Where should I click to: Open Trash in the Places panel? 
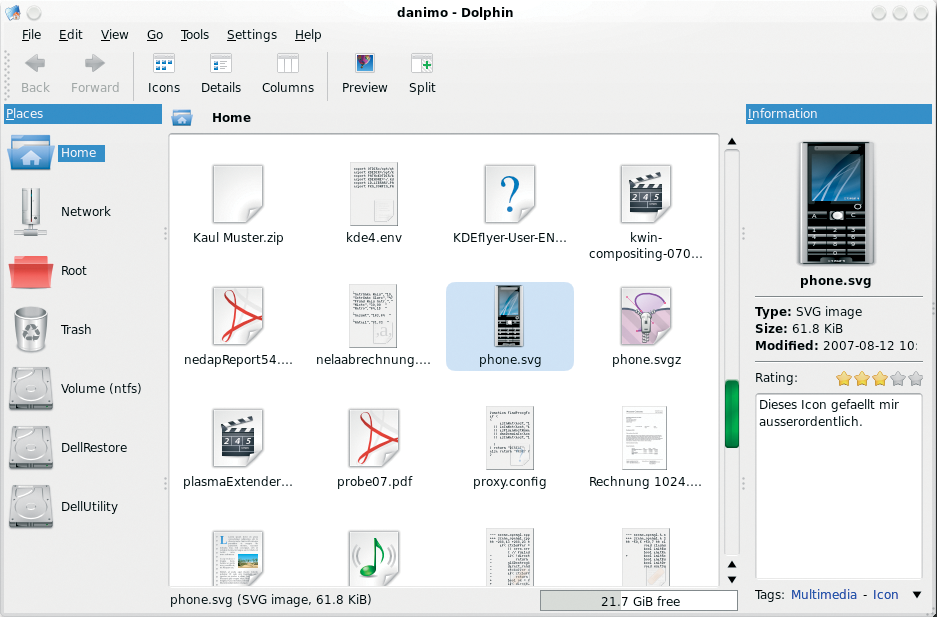click(x=53, y=329)
